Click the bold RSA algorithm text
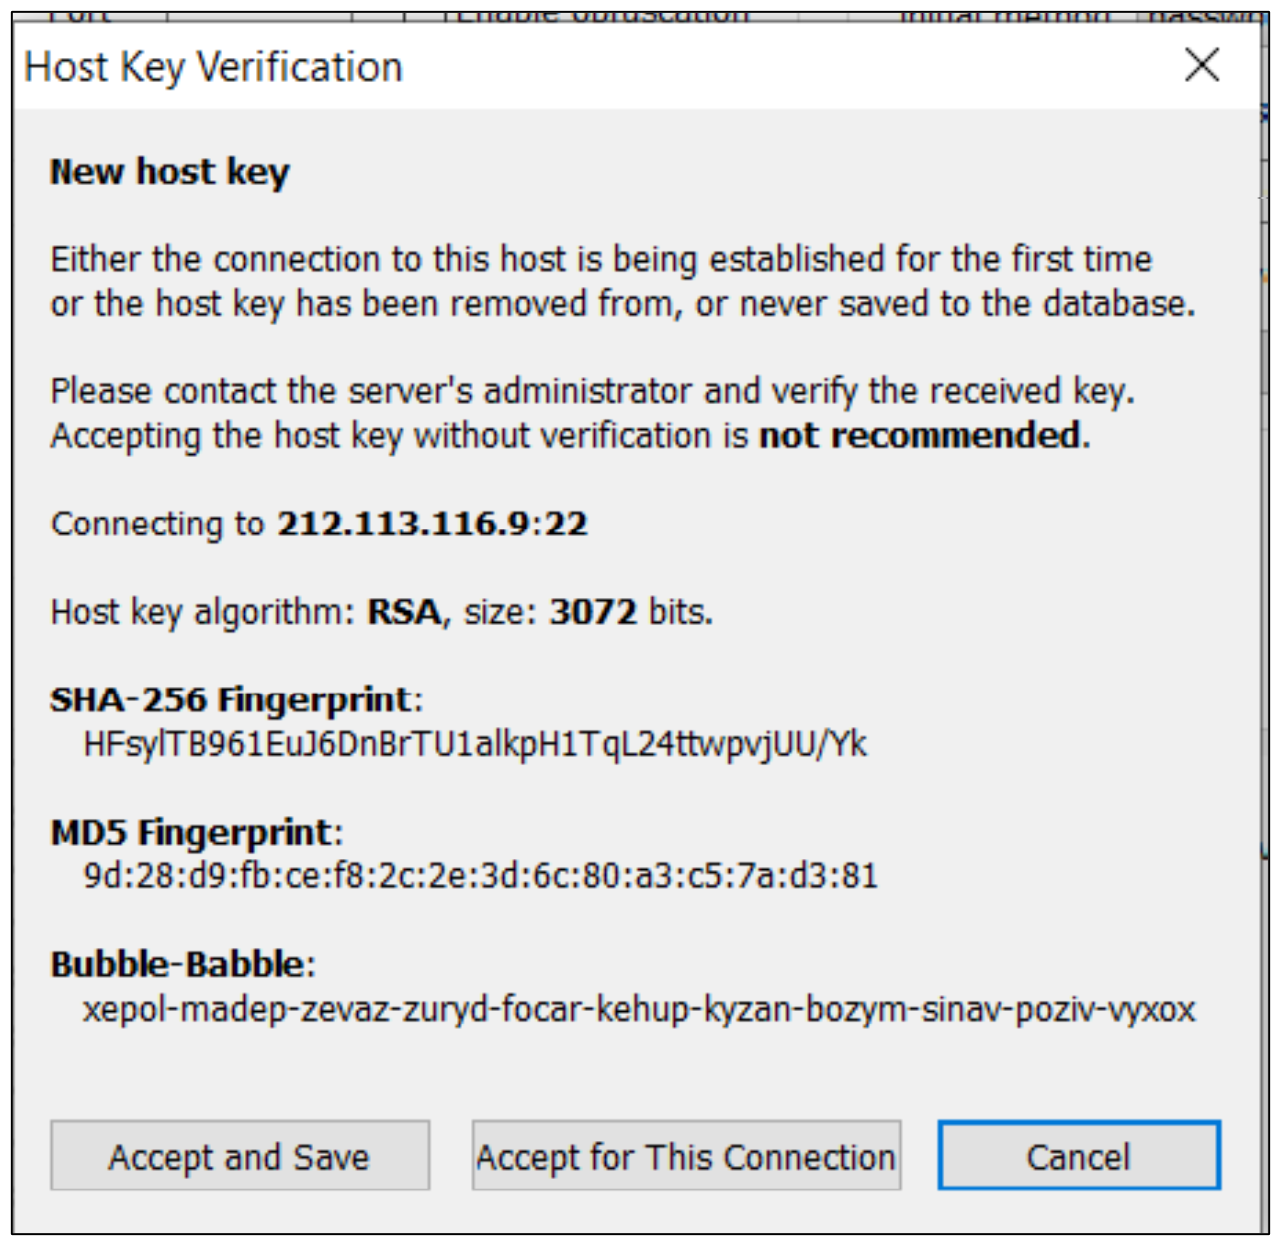The height and width of the screenshot is (1246, 1281). click(404, 612)
